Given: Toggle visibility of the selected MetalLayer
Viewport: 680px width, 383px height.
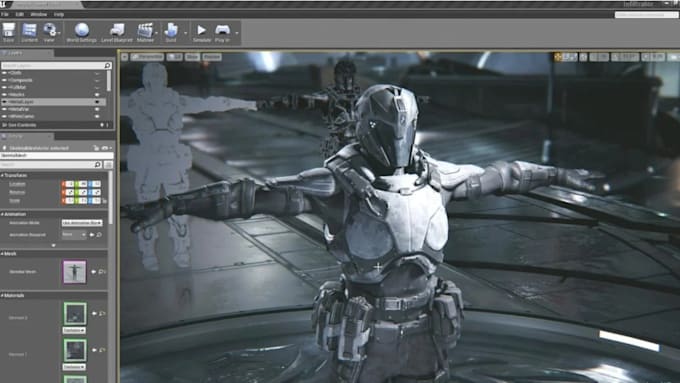Looking at the screenshot, I should (x=97, y=102).
